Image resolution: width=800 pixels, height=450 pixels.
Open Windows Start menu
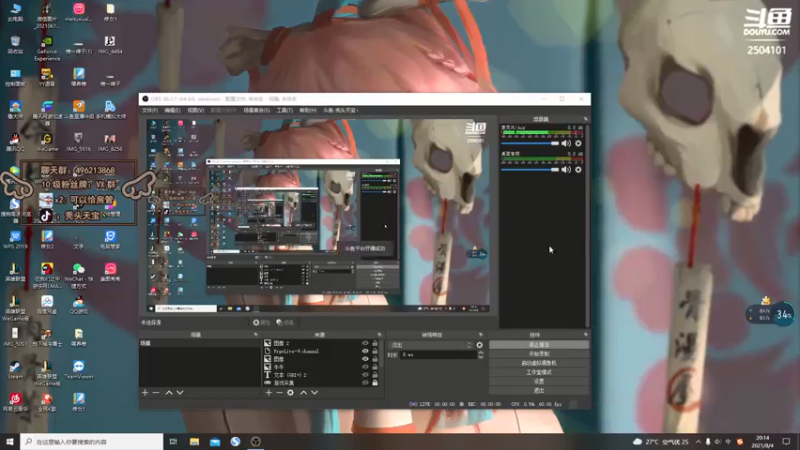10,441
